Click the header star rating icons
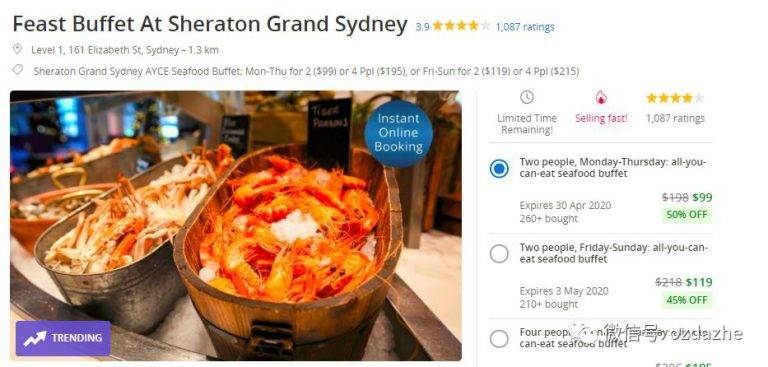The width and height of the screenshot is (768, 367). 461,26
